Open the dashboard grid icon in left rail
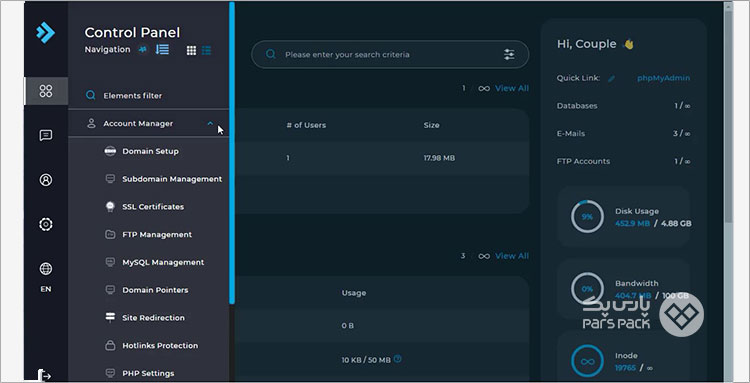750x383 pixels. tap(46, 91)
